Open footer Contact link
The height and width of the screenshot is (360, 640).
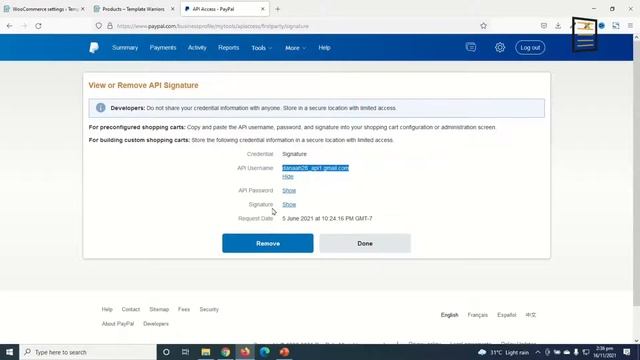[x=131, y=309]
